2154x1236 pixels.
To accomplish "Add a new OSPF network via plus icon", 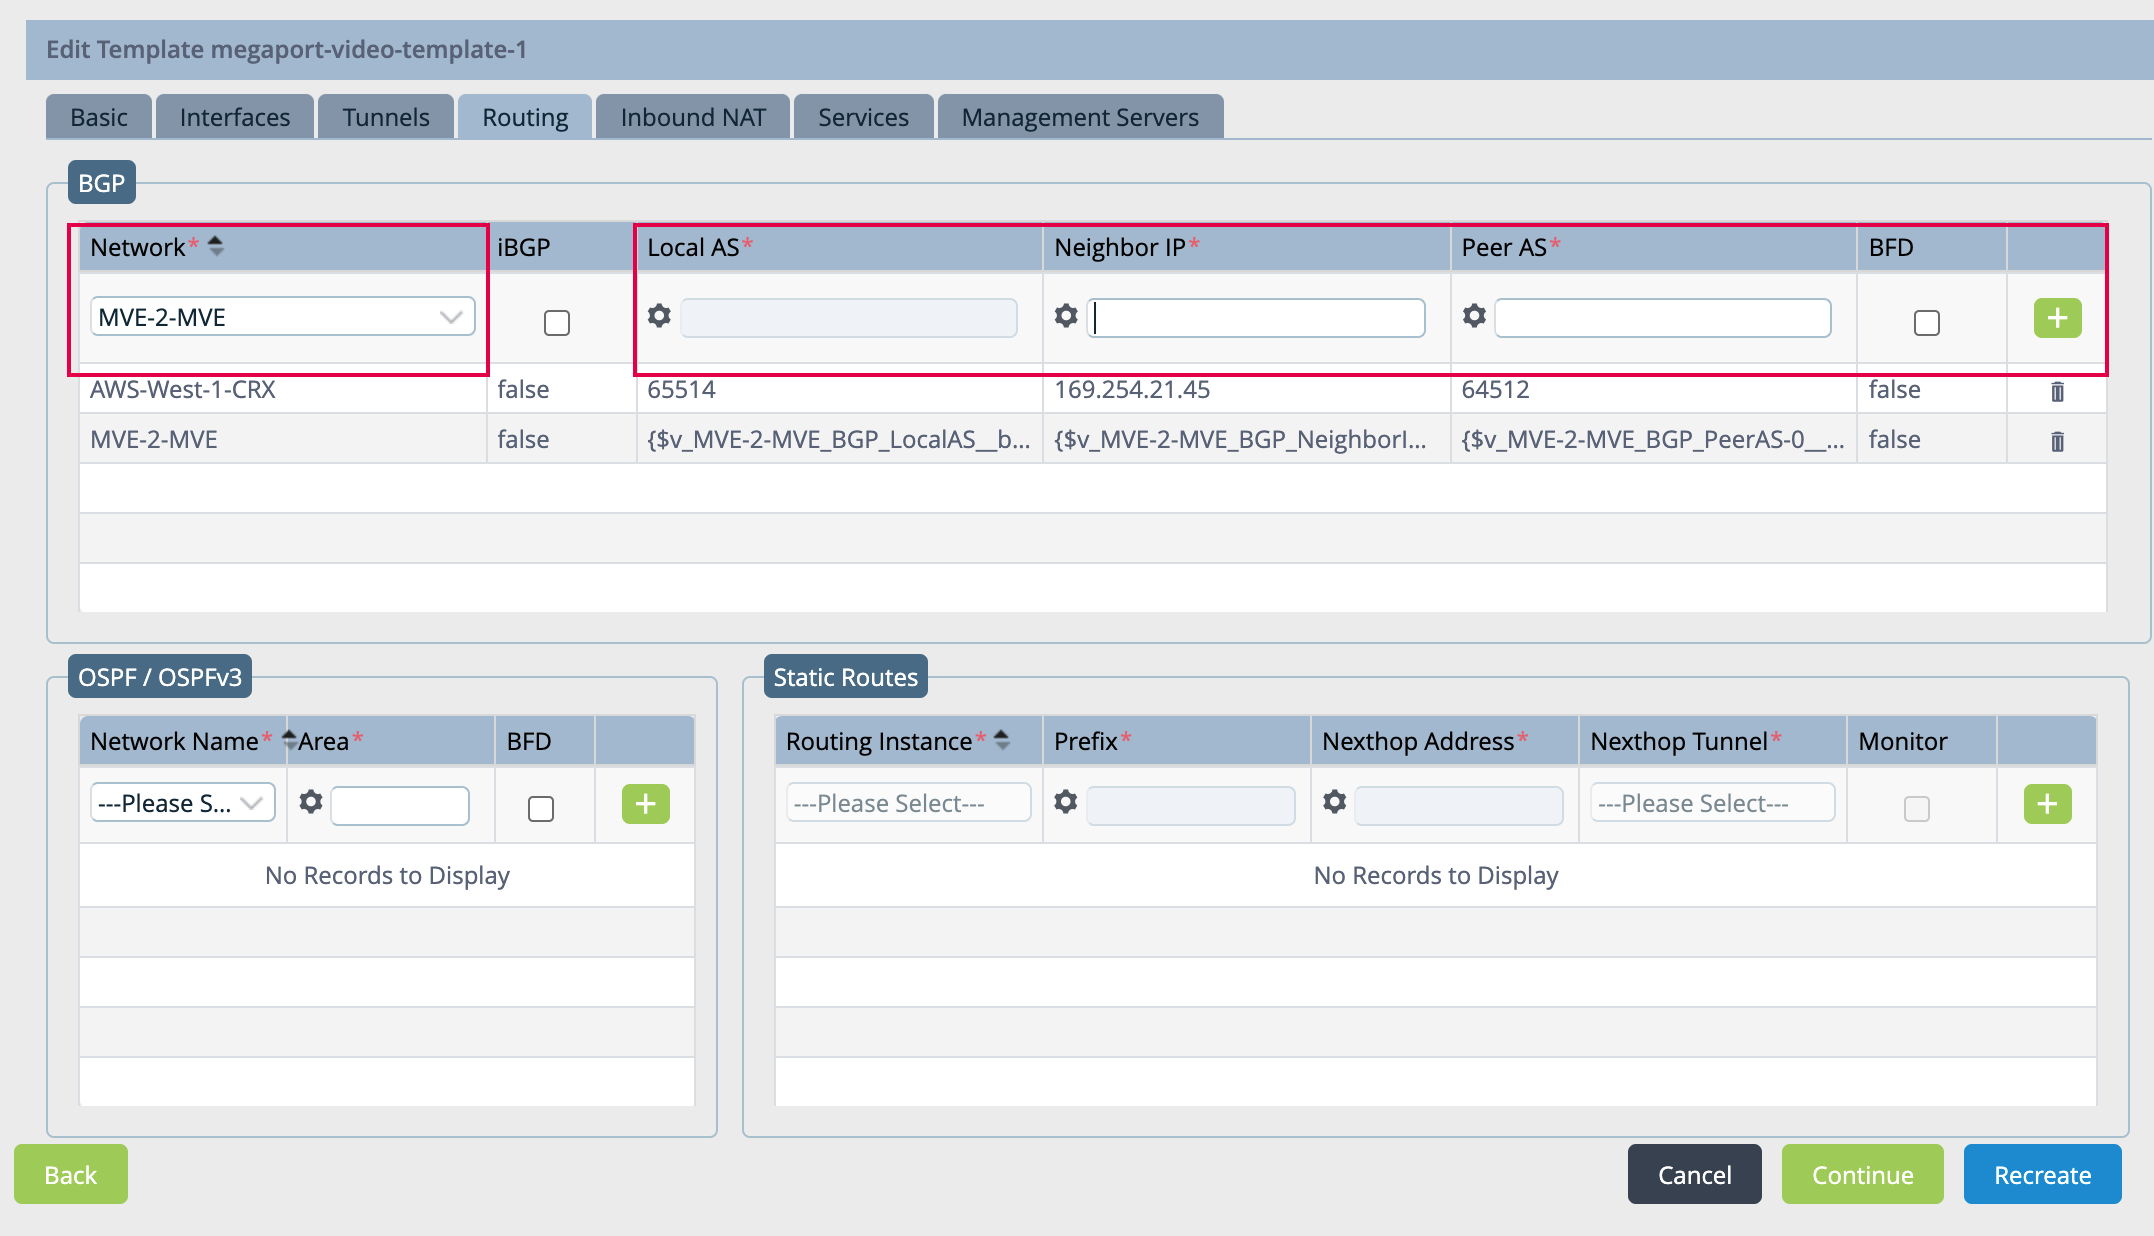I will 645,803.
